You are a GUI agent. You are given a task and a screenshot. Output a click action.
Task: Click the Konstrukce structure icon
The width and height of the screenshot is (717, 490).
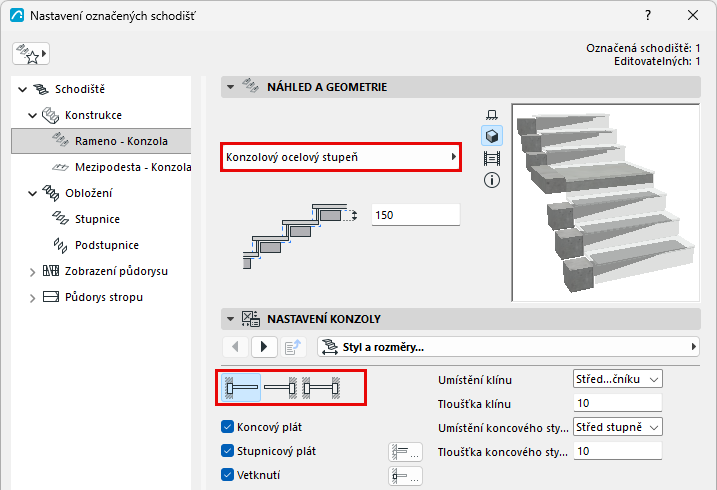click(50, 115)
